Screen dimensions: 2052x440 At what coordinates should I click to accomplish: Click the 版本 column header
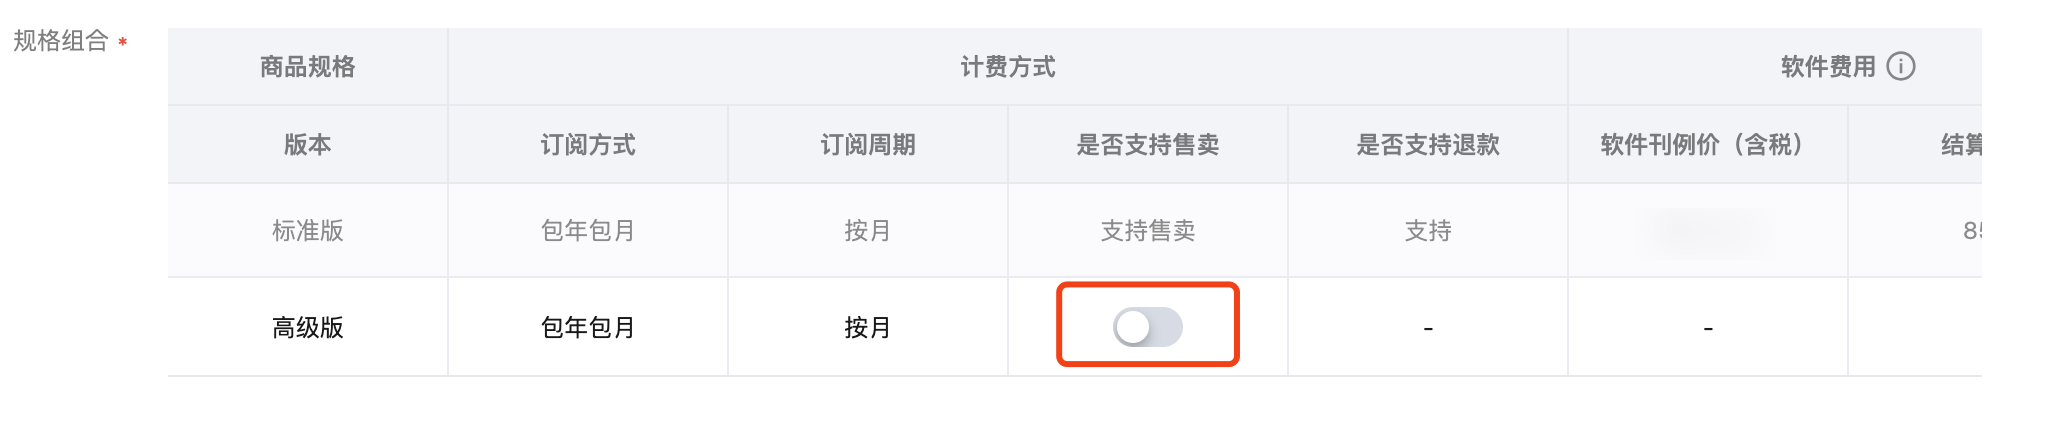307,145
